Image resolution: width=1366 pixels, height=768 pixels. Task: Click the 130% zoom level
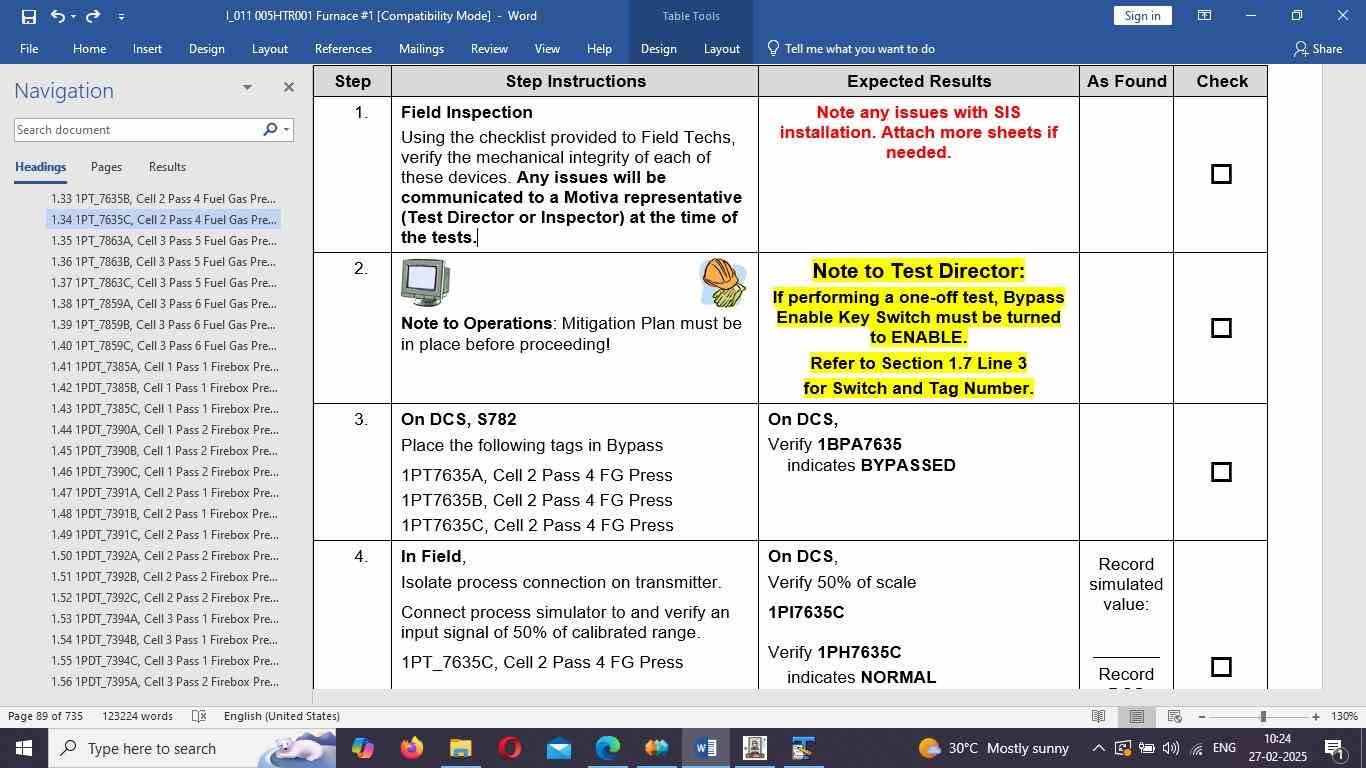pyautogui.click(x=1345, y=716)
